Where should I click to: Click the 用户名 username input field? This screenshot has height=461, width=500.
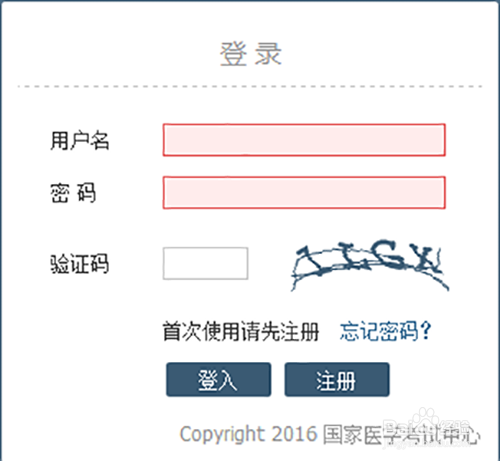(304, 140)
